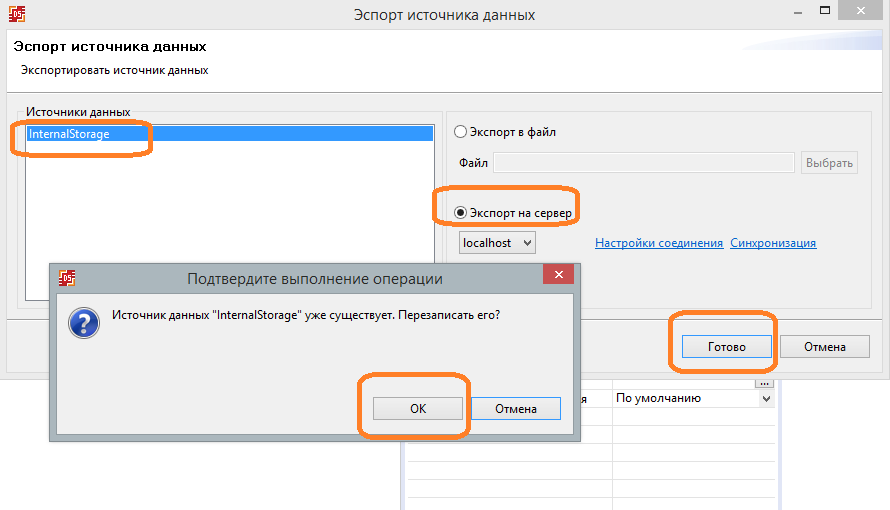Click the ellipsis button above the table
The height and width of the screenshot is (510, 890).
tap(765, 383)
